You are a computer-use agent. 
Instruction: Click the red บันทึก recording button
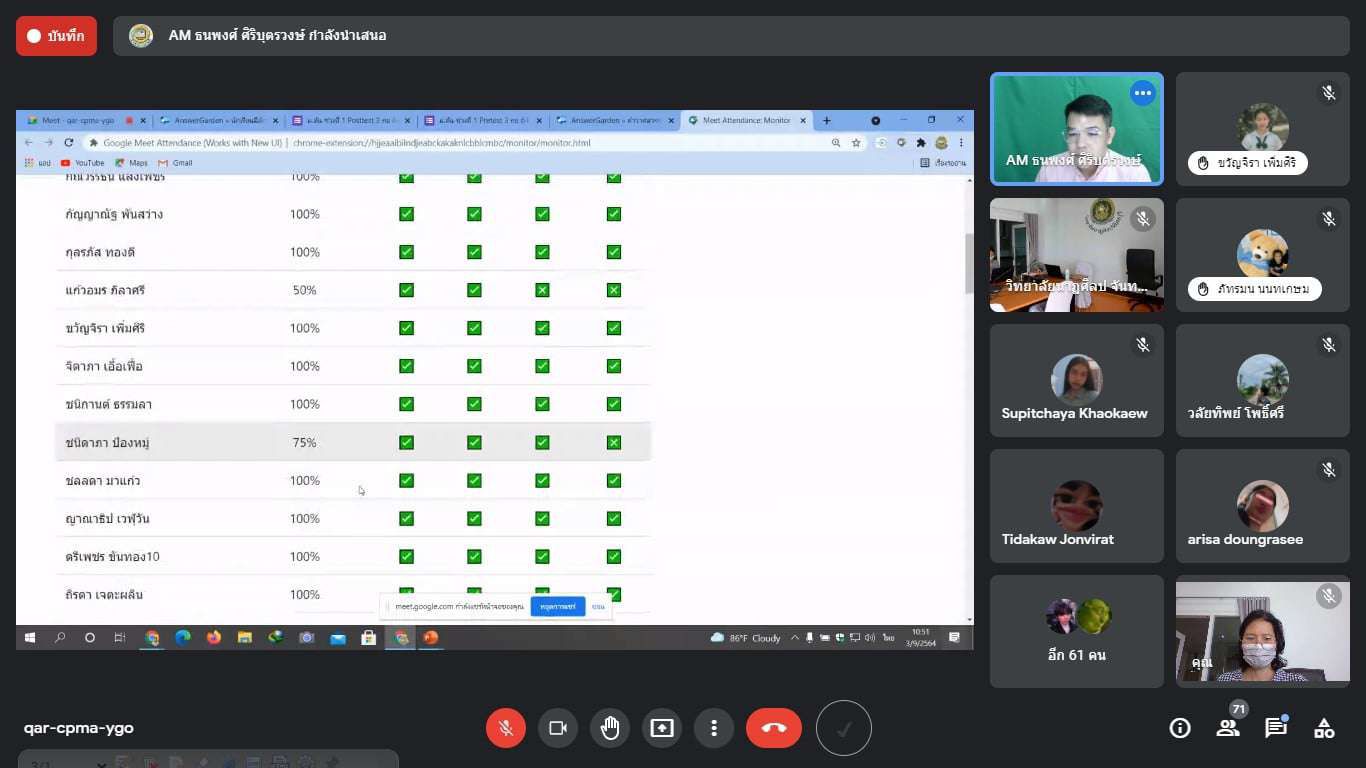click(x=56, y=36)
